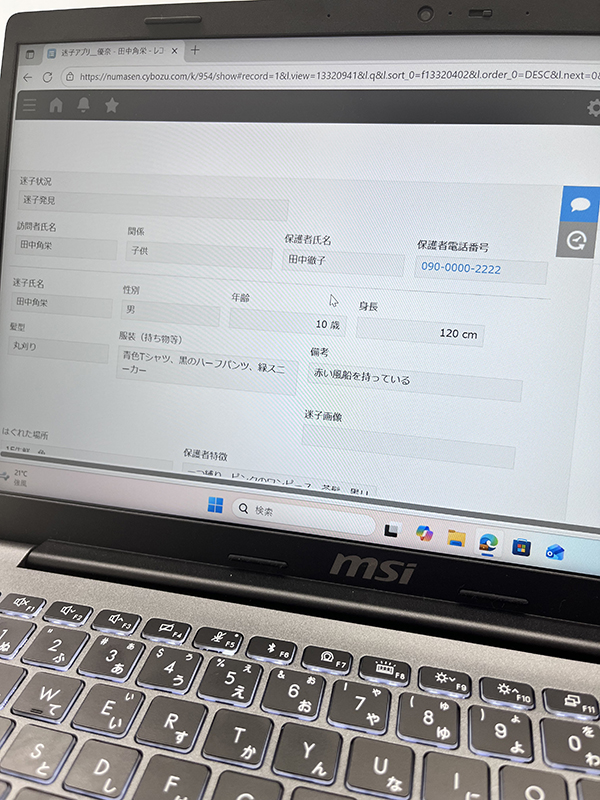
Task: Open the notifications bell
Action: (83, 104)
